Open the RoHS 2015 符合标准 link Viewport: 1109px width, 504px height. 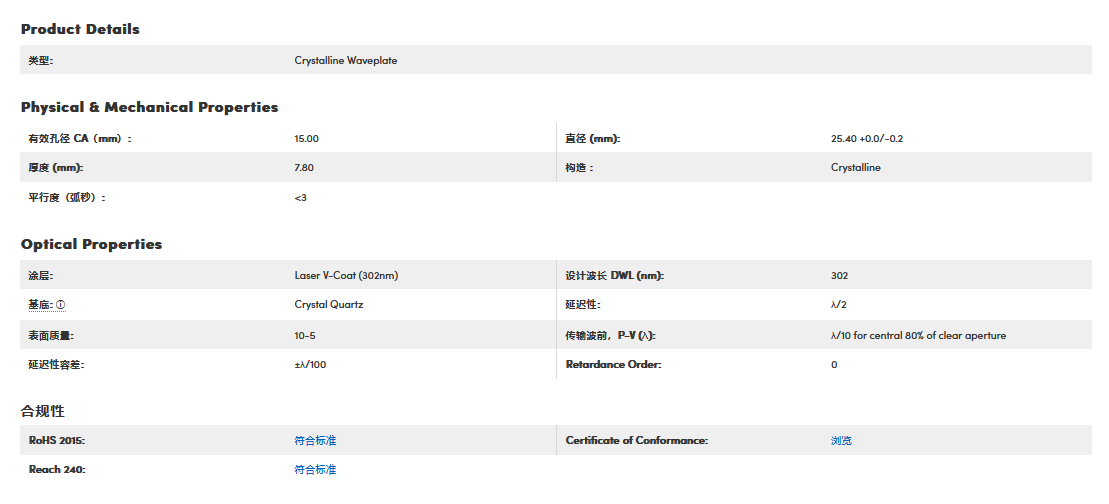315,440
